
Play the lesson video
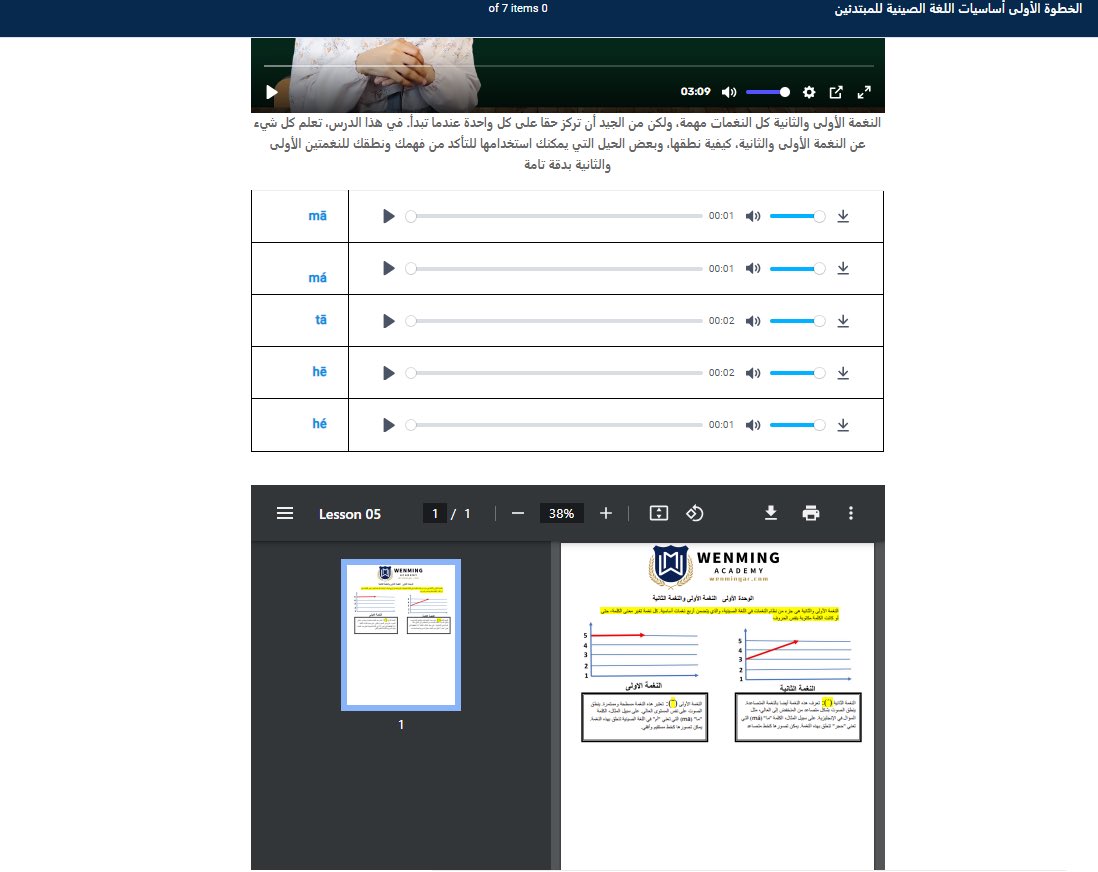point(272,92)
